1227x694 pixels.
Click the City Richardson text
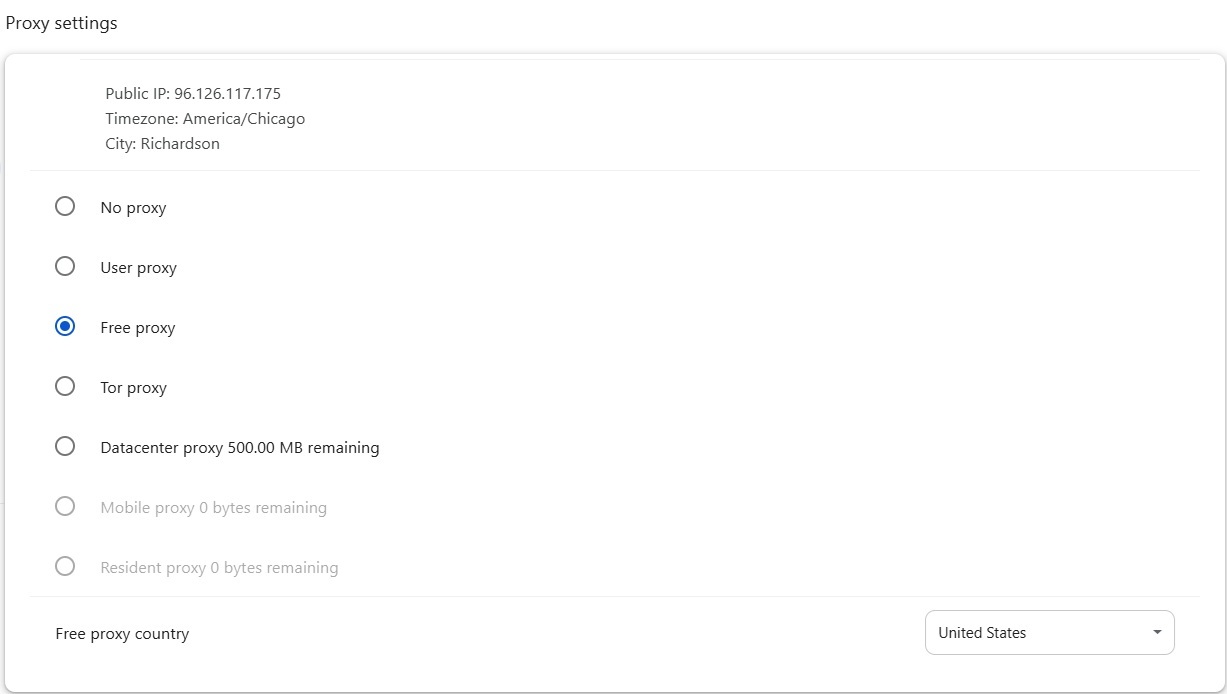[162, 144]
